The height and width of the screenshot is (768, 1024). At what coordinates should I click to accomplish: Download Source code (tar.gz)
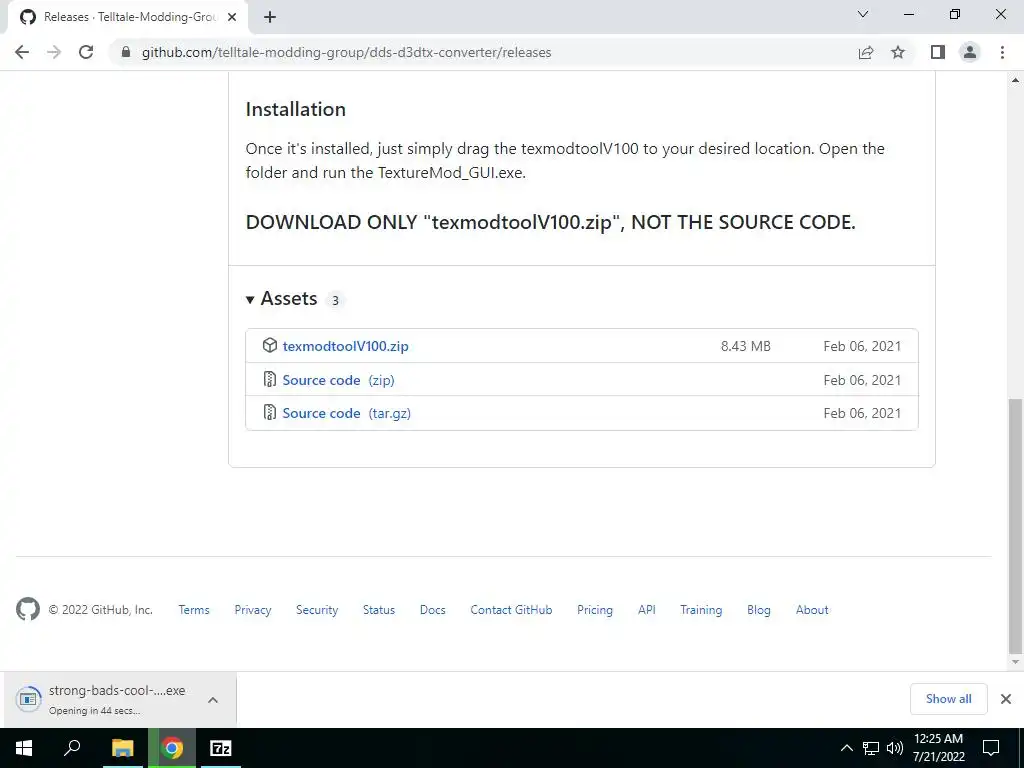[347, 413]
